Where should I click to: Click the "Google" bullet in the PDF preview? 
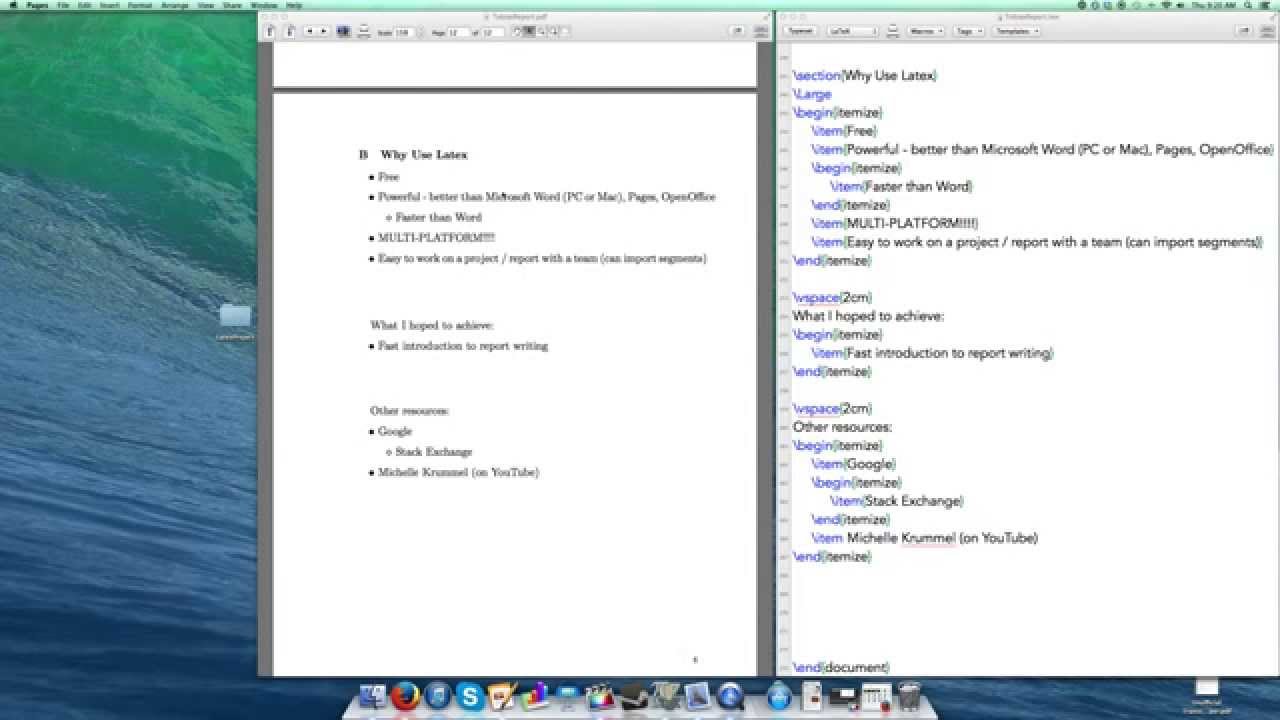coord(395,431)
